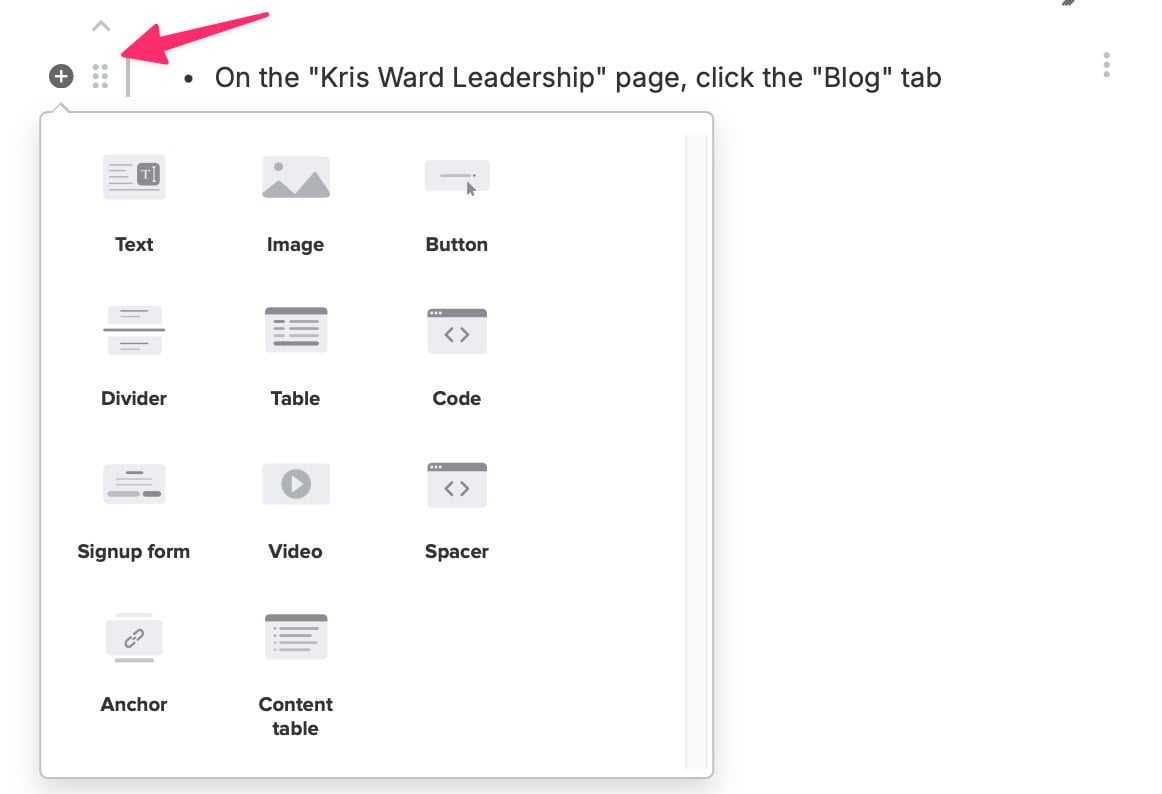Image resolution: width=1162 pixels, height=794 pixels.
Task: Click the six-dot drag handle
Action: point(100,76)
